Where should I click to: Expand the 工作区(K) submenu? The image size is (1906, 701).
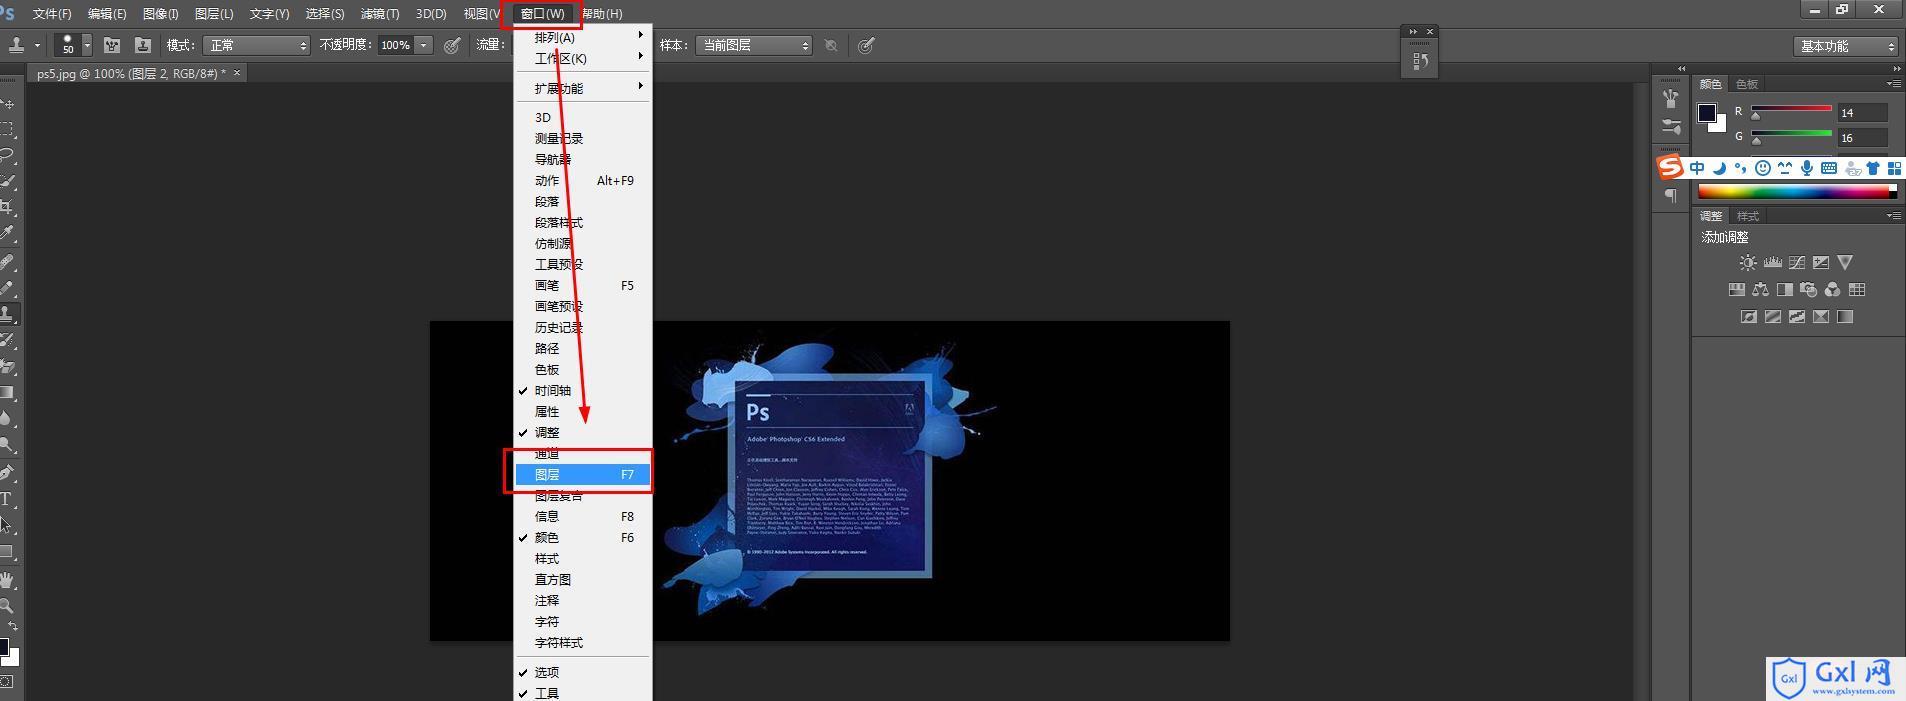point(583,58)
